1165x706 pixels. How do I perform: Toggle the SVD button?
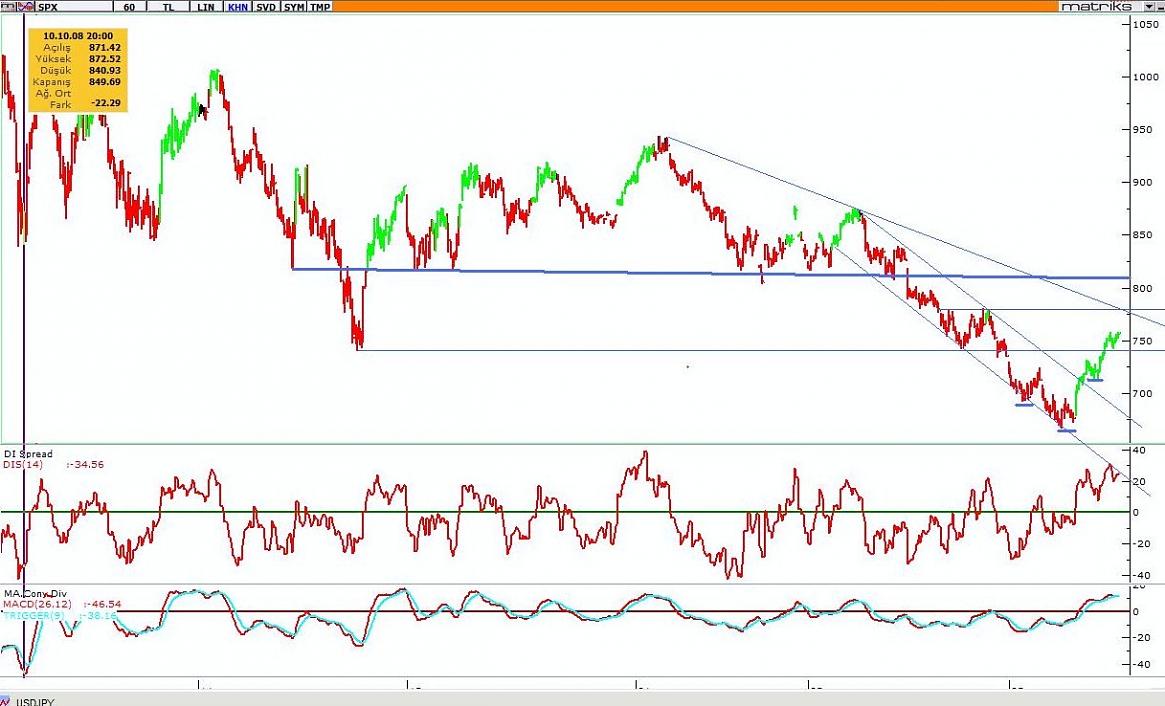click(x=266, y=6)
